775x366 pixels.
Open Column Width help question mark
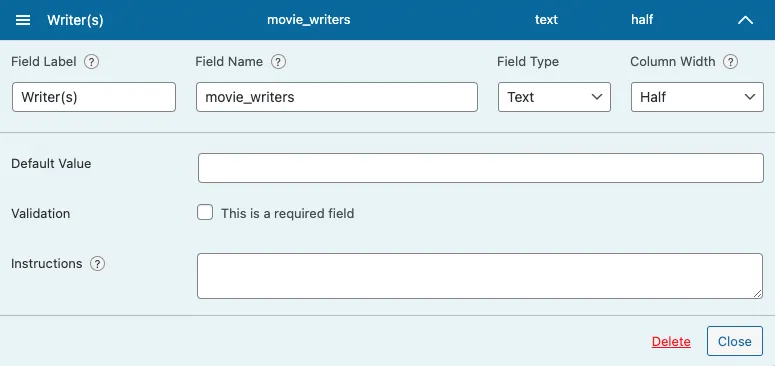click(730, 62)
